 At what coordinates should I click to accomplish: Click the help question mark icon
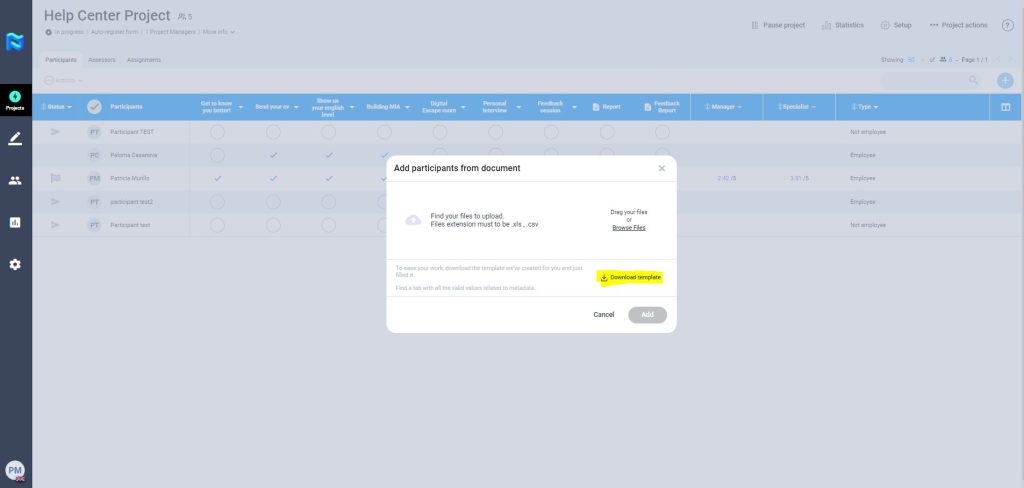[1007, 25]
